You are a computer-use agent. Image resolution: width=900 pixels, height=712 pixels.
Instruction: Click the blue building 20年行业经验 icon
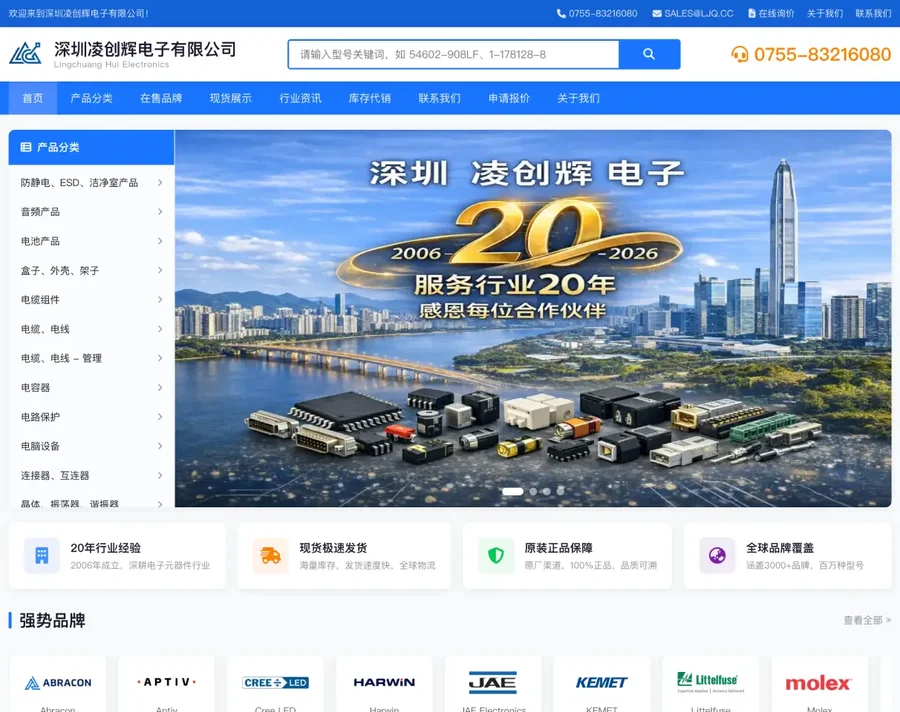pyautogui.click(x=41, y=555)
